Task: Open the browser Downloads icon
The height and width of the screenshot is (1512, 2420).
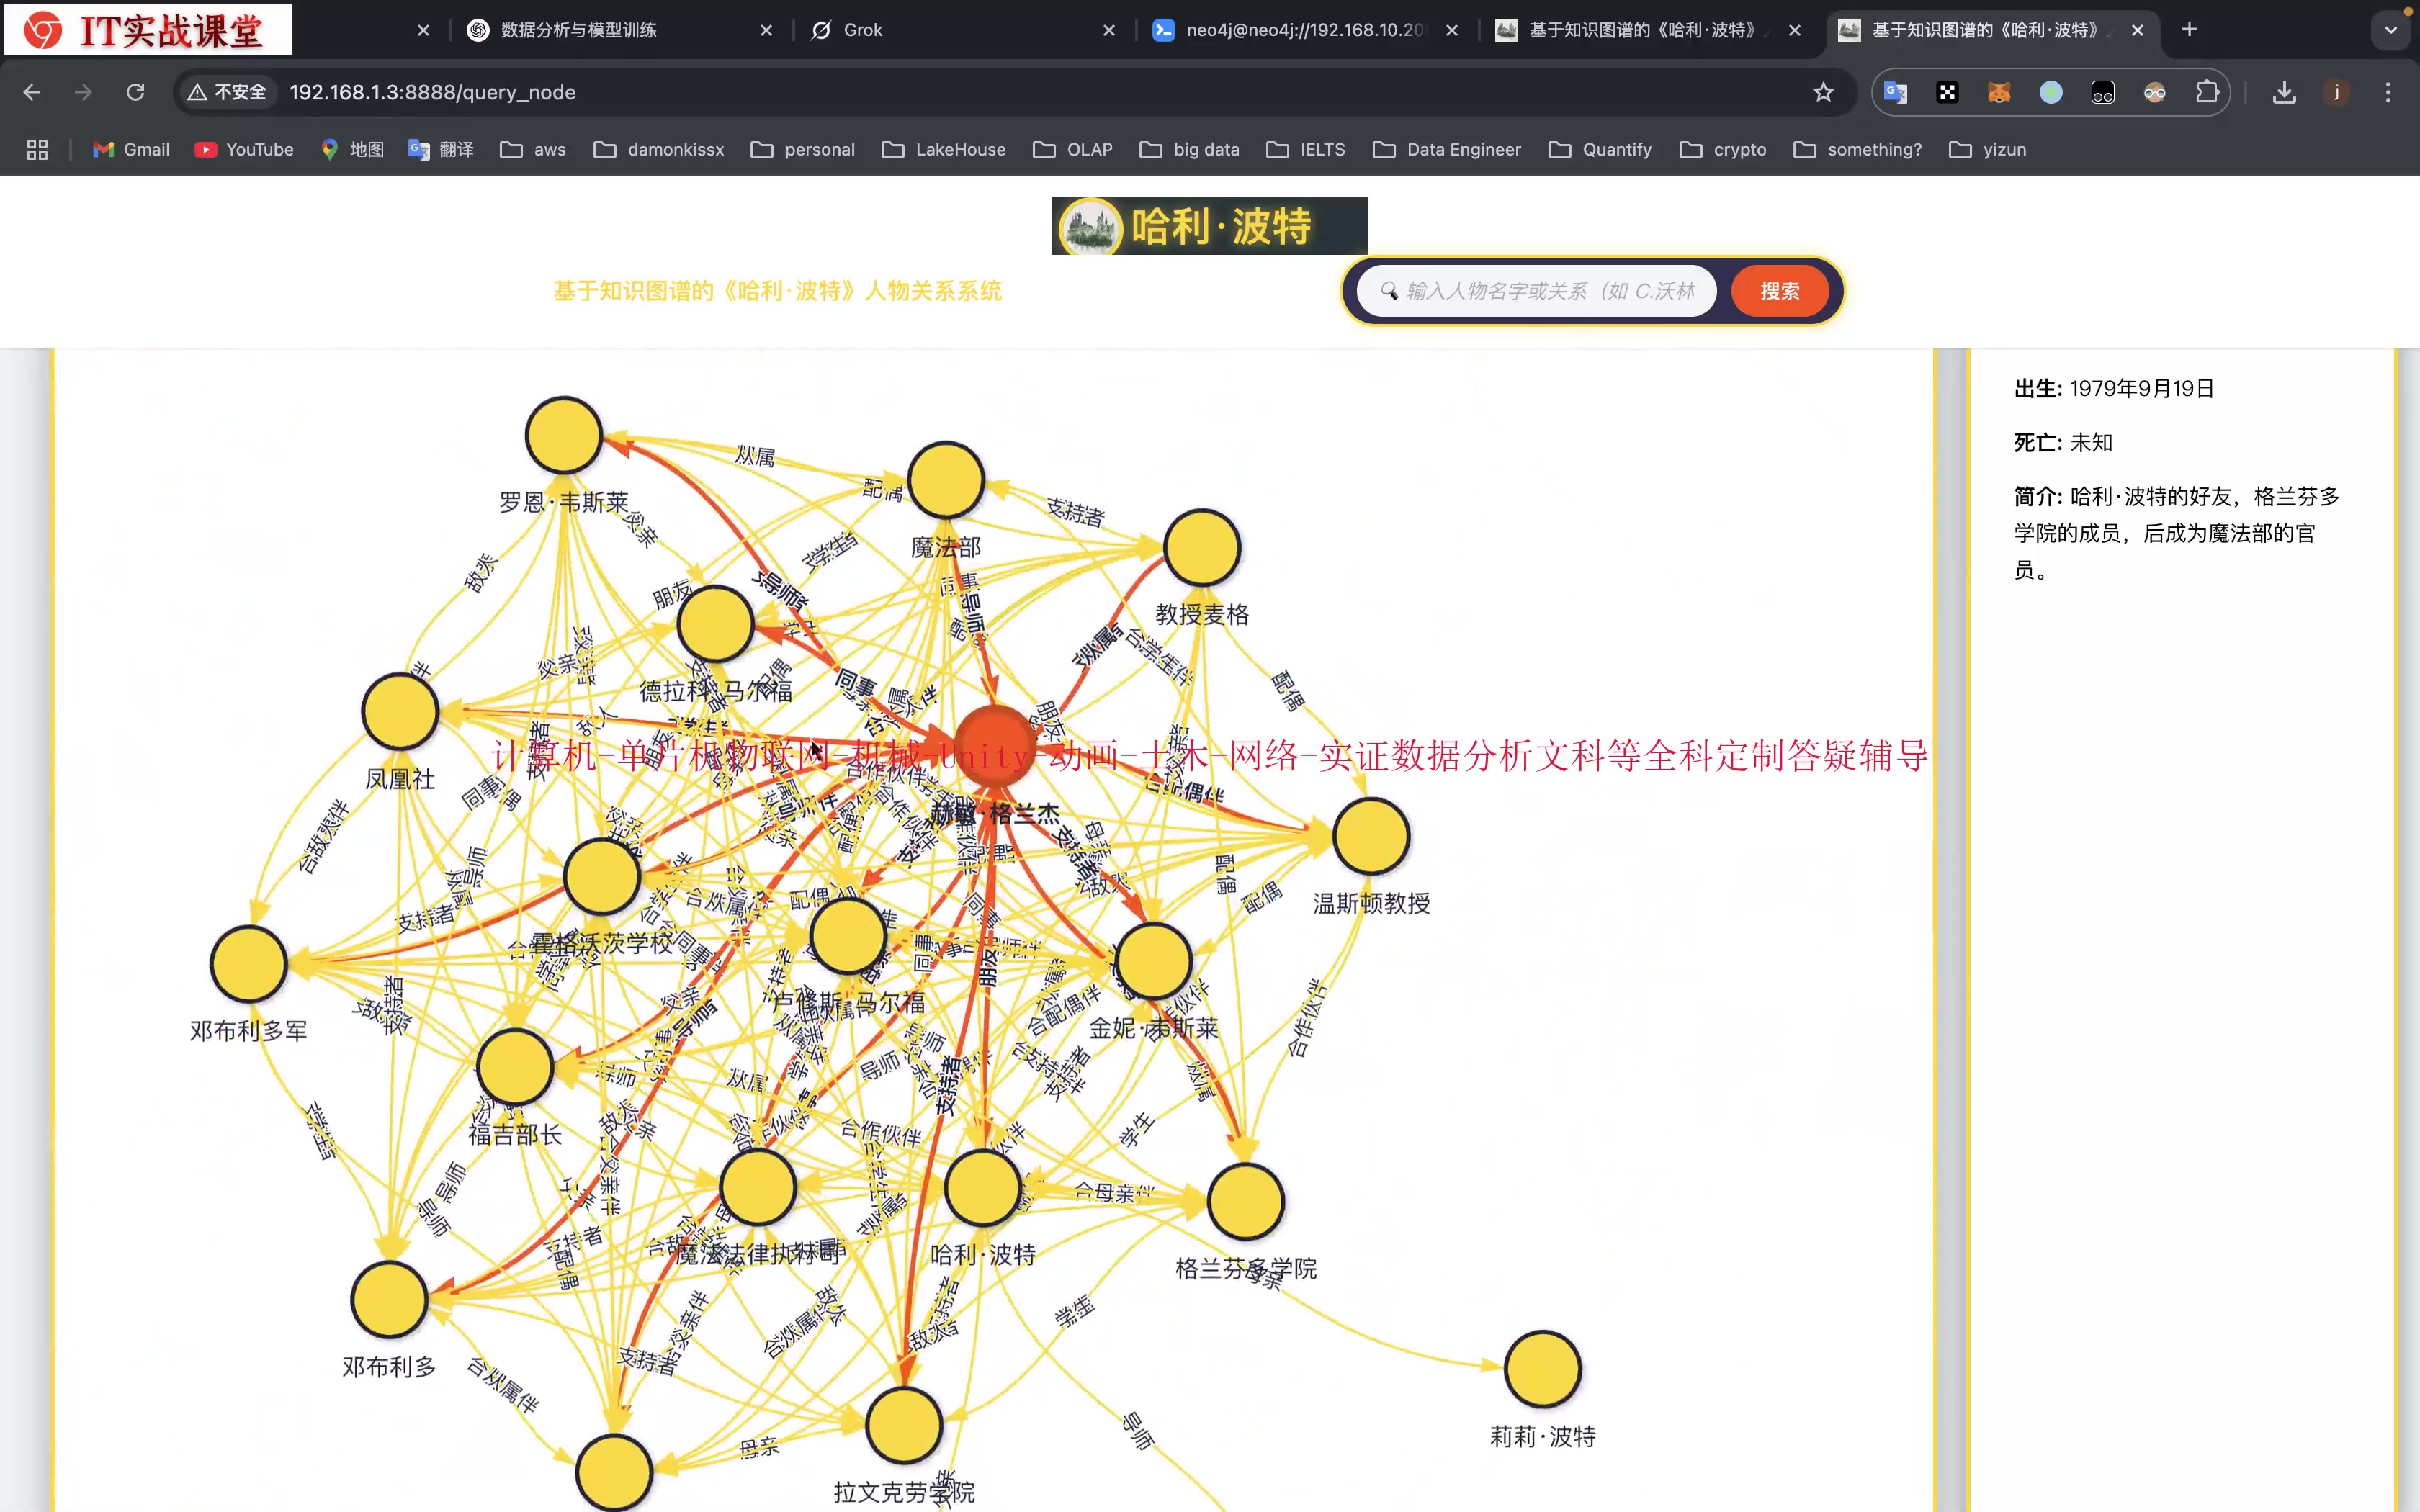Action: point(2284,92)
